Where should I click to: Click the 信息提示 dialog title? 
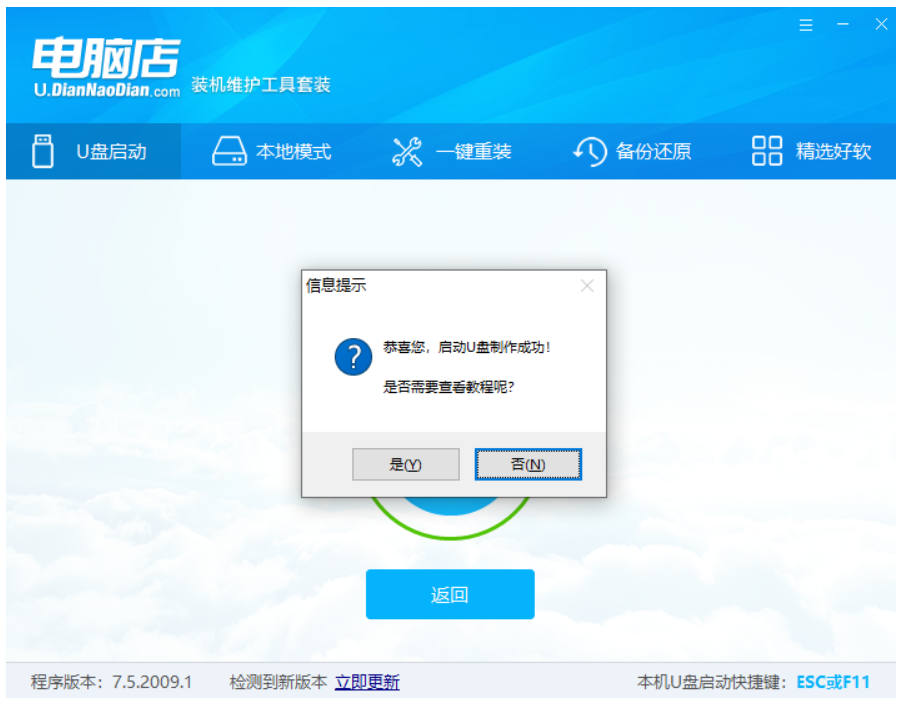tap(336, 285)
